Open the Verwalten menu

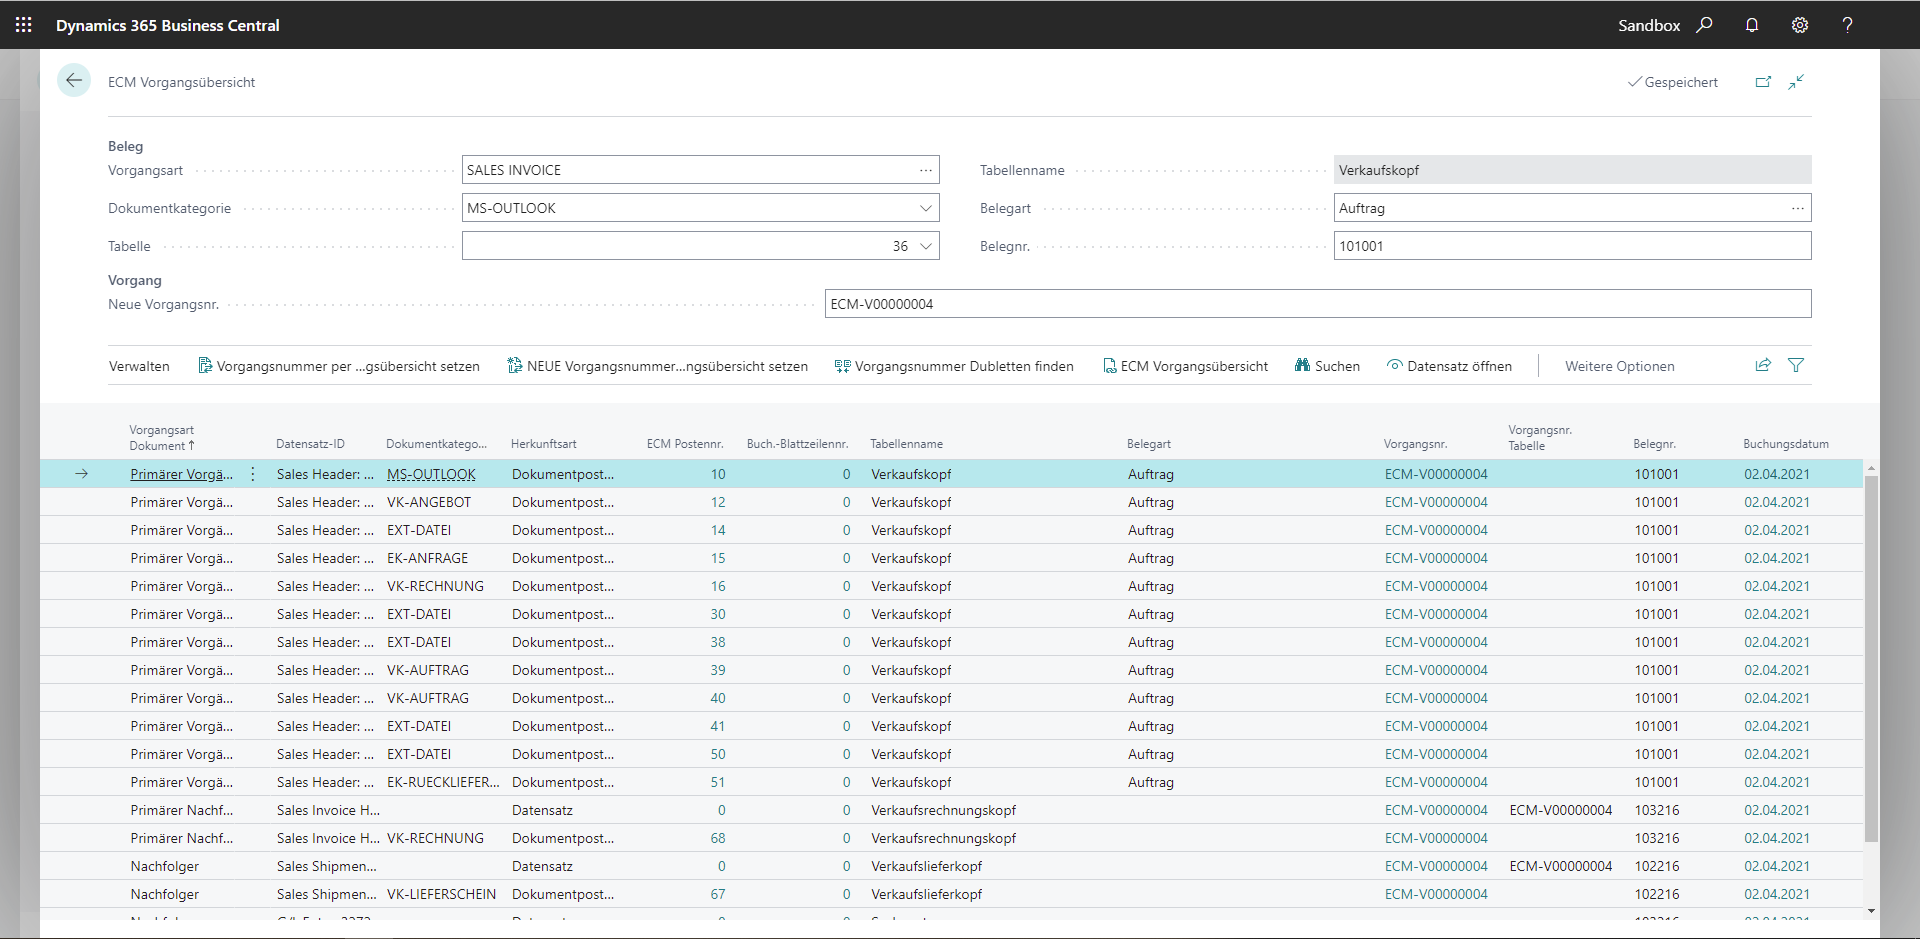[x=139, y=366]
